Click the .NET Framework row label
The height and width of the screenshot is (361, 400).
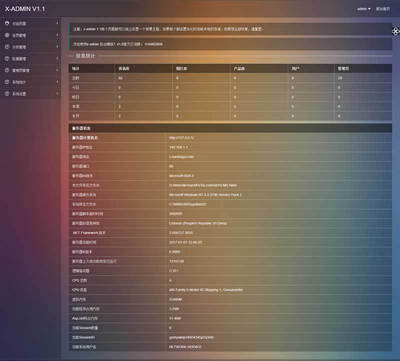pyautogui.click(x=89, y=233)
